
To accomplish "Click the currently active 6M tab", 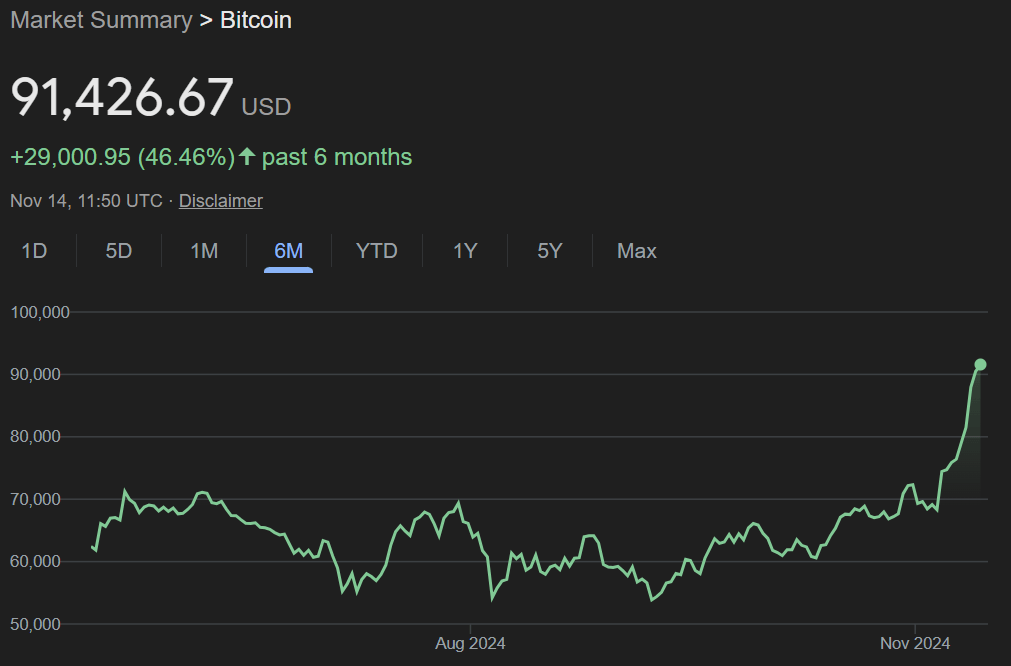I will 287,251.
